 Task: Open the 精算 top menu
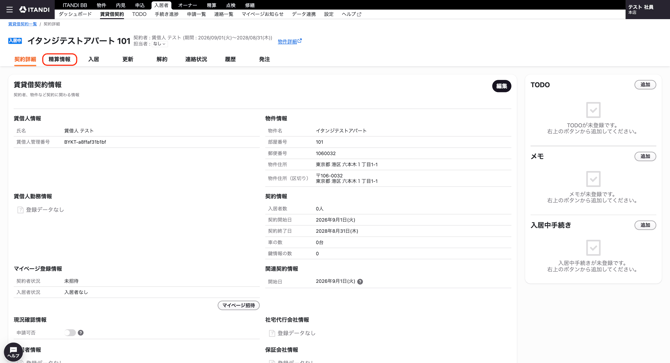212,5
